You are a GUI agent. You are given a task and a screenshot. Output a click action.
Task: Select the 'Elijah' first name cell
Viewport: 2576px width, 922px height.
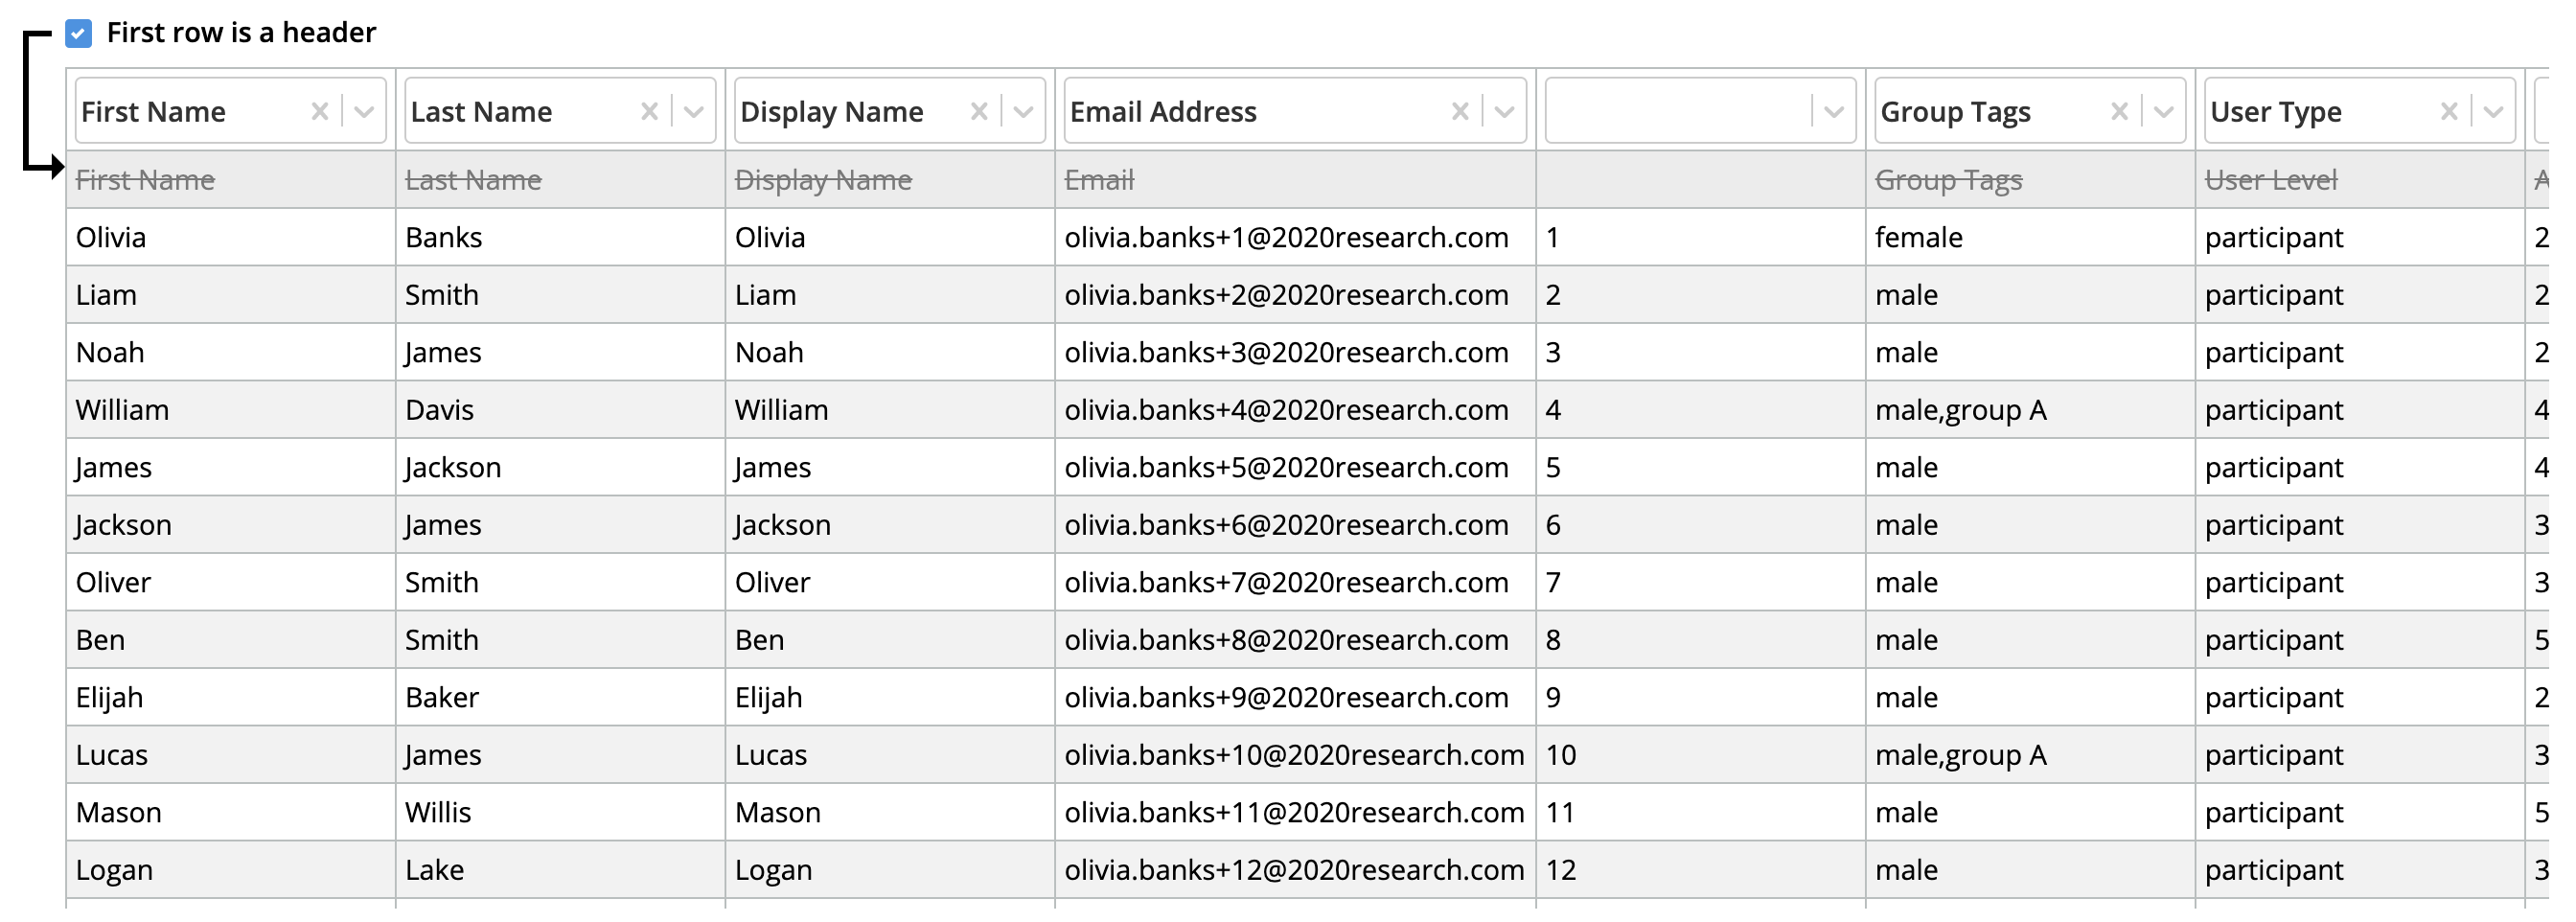pos(231,697)
